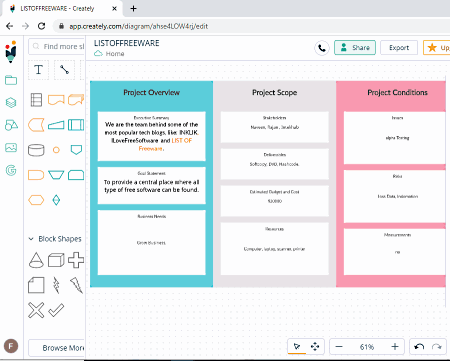The image size is (450, 361).
Task: Click Browse More shapes button
Action: [x=57, y=348]
